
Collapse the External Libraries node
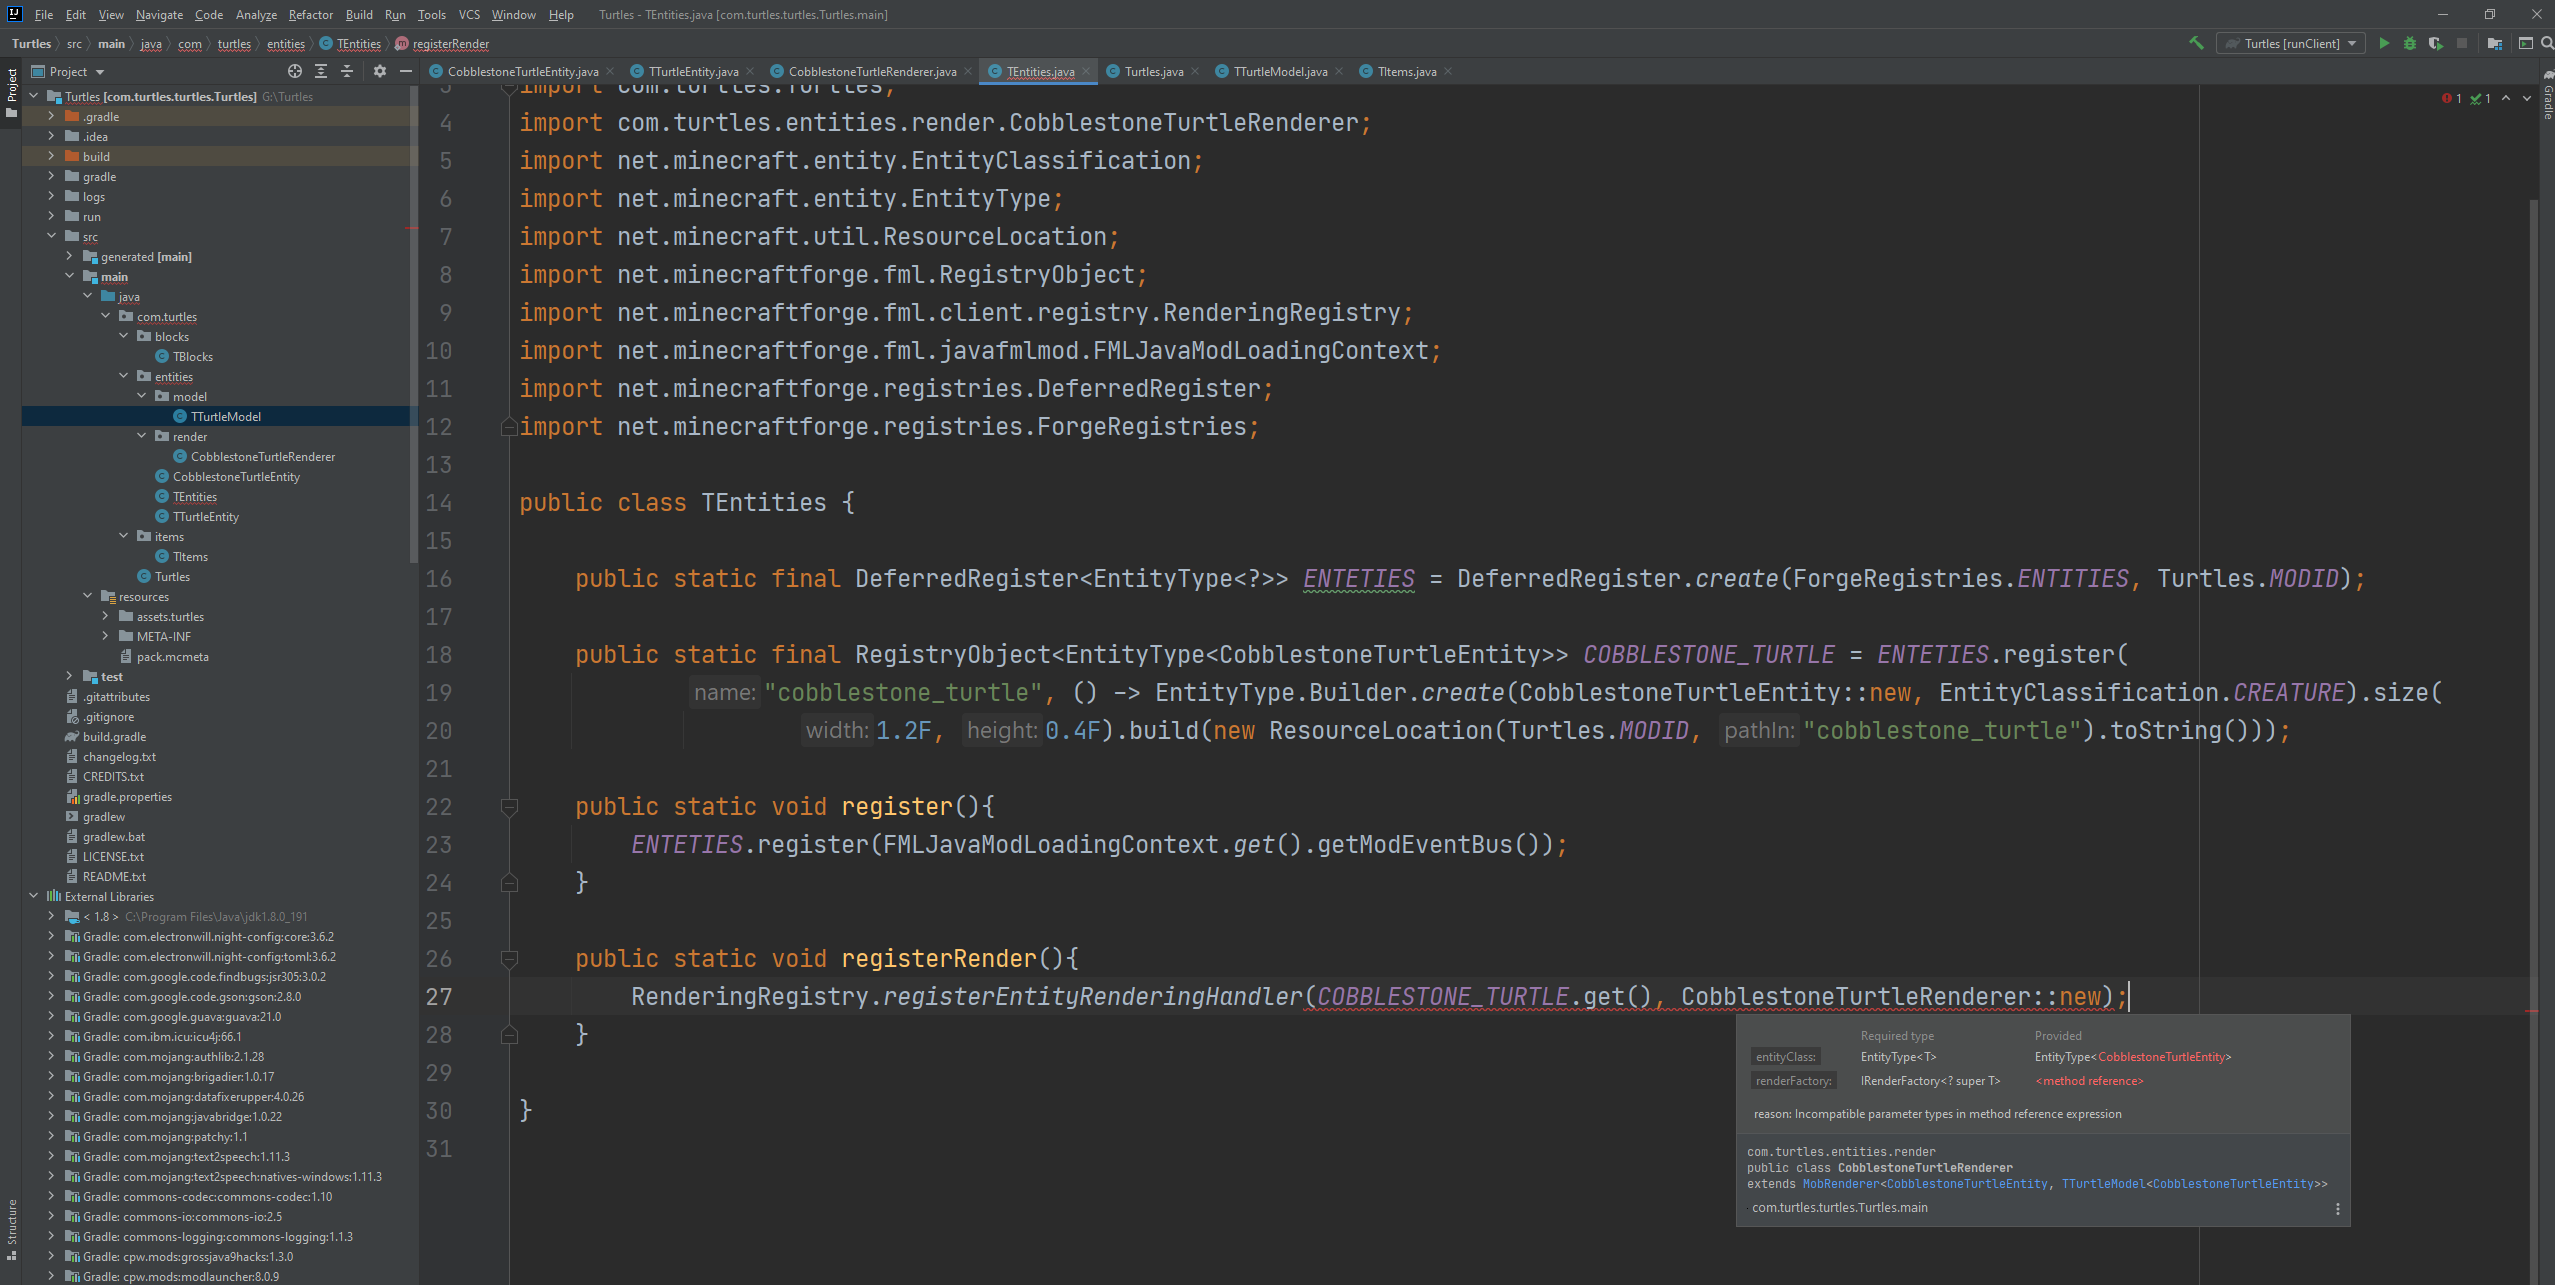point(34,896)
